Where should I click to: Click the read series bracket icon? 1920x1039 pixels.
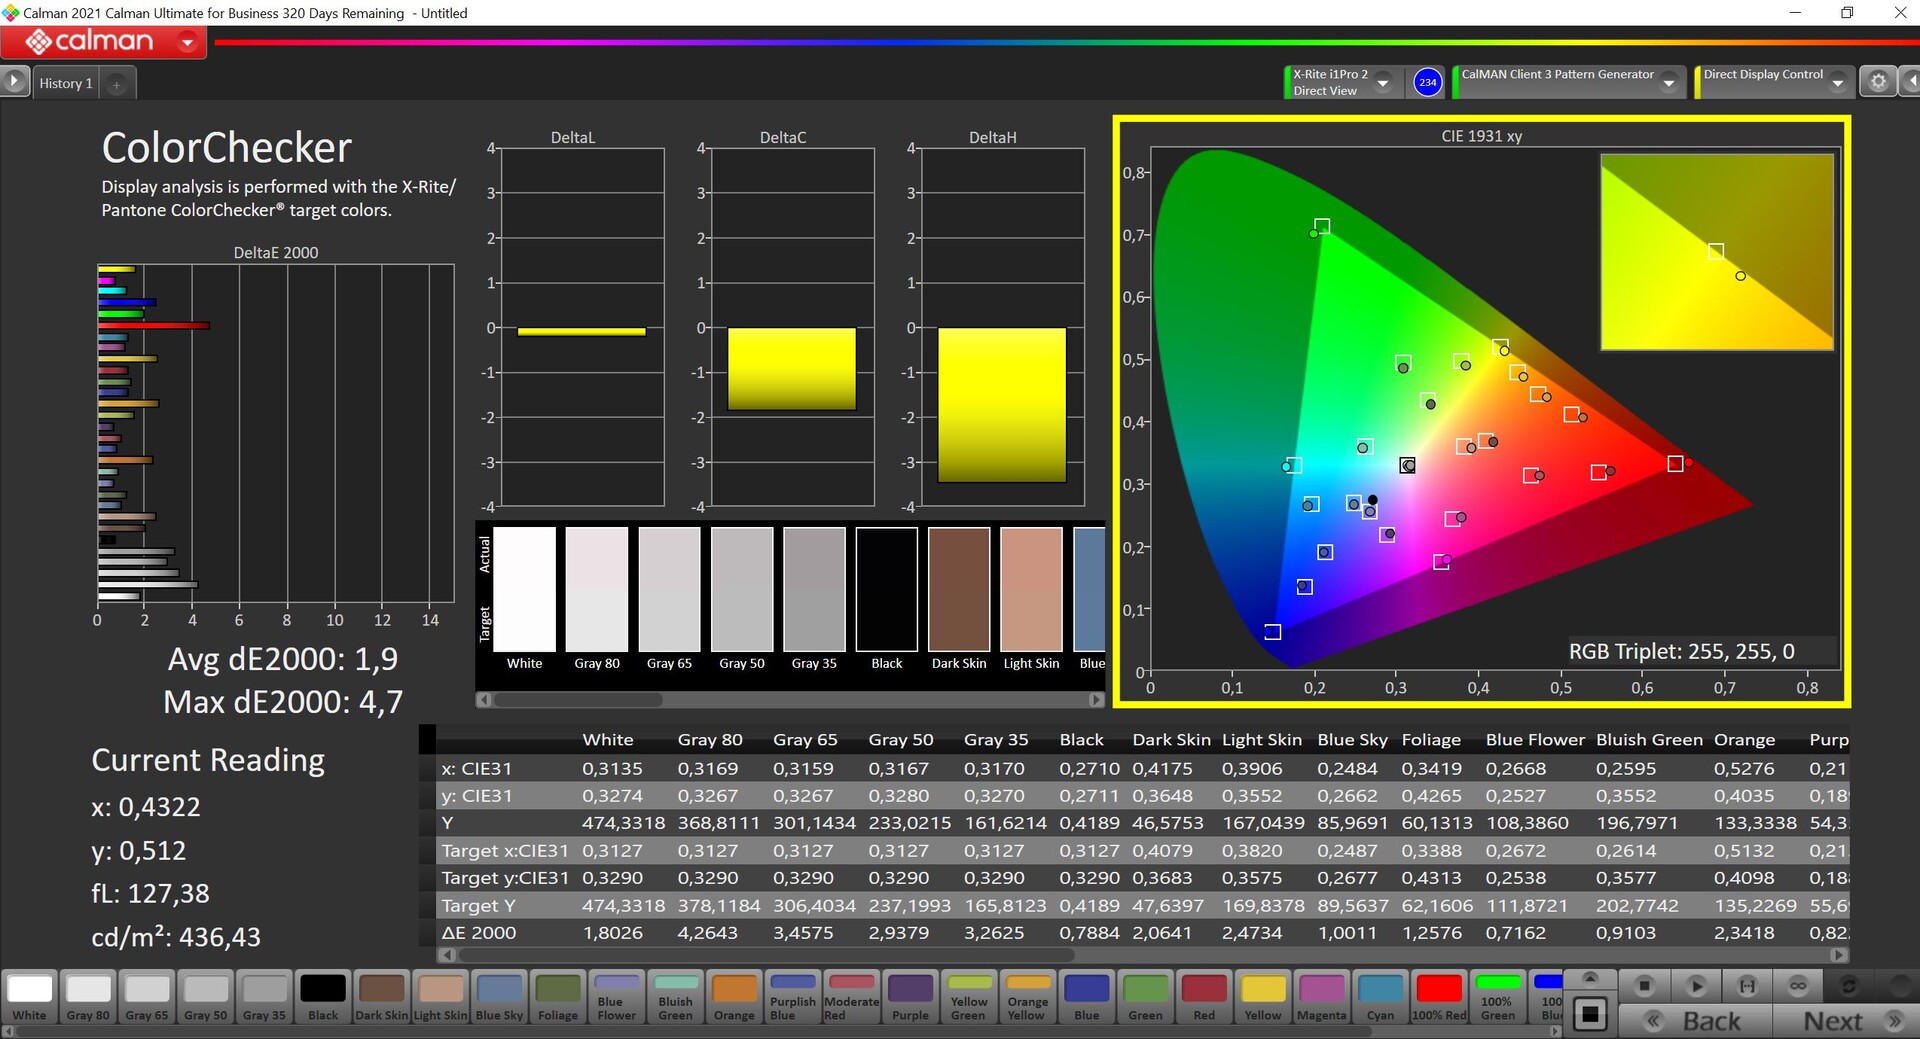(1747, 986)
